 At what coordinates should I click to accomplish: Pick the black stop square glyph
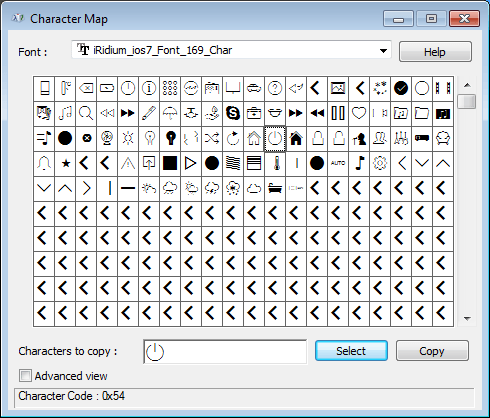170,163
